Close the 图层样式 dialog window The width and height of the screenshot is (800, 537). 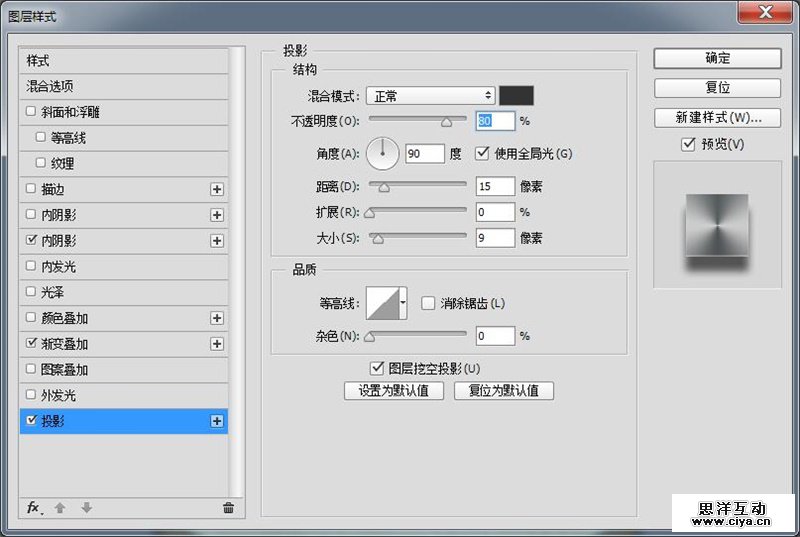(765, 12)
